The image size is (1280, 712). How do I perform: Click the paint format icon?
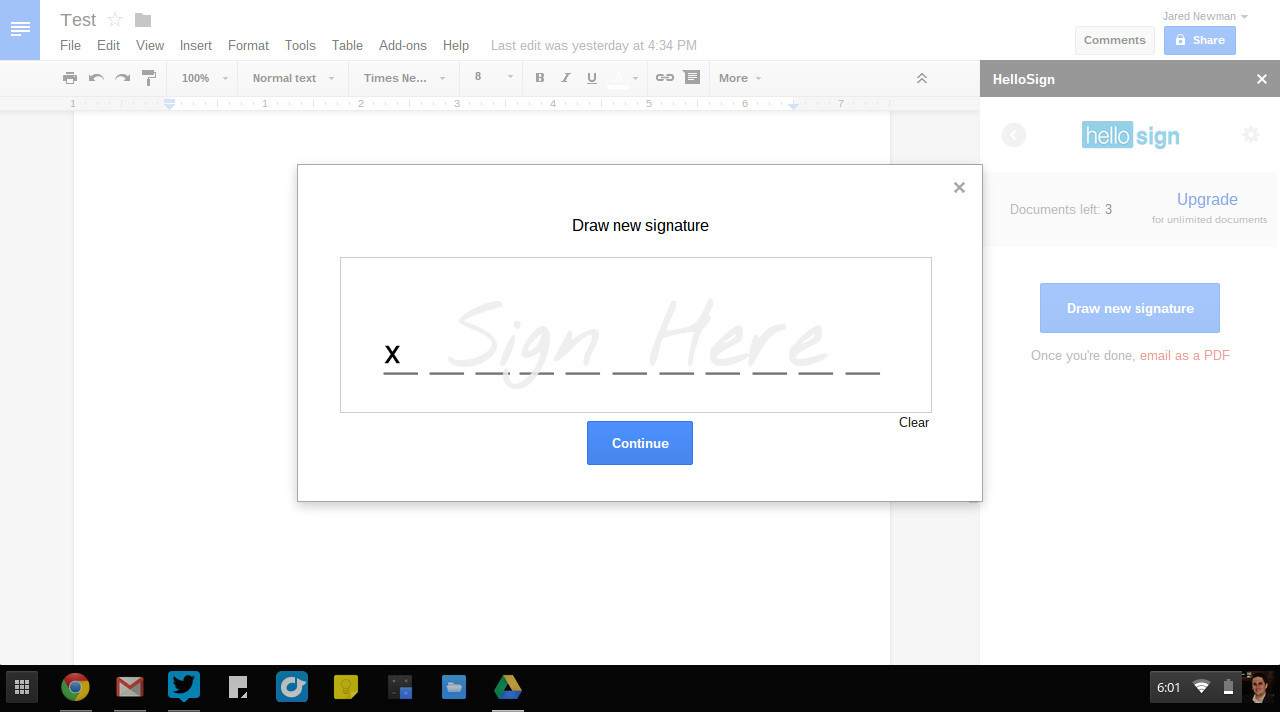(x=149, y=78)
